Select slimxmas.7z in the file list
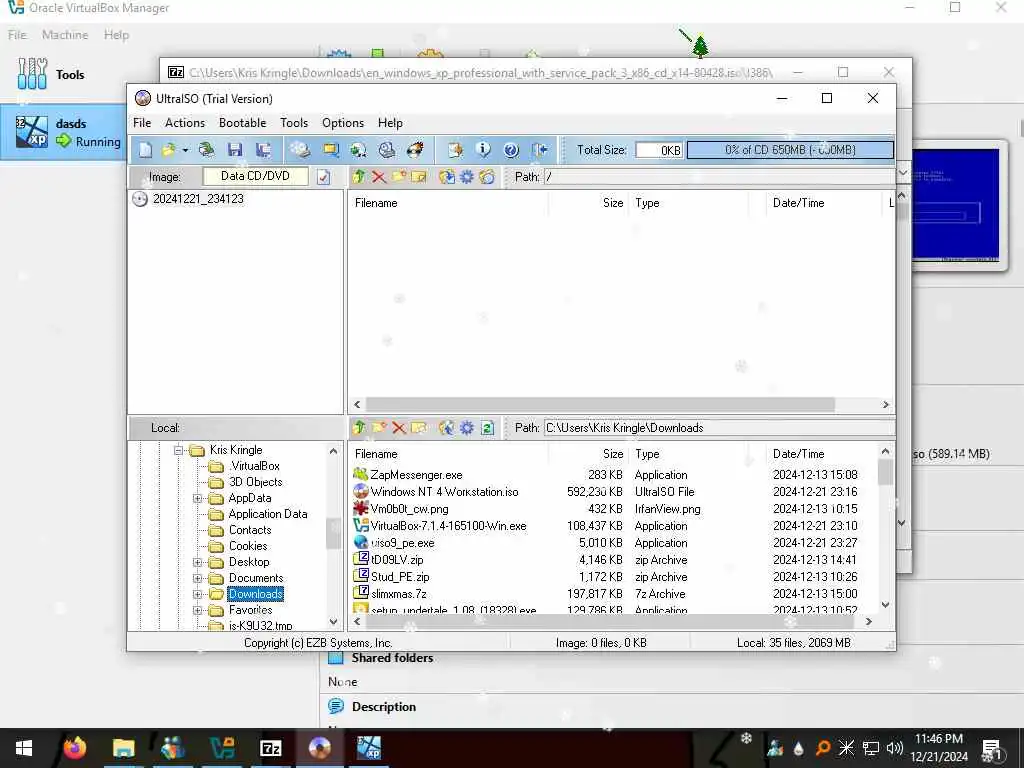The image size is (1024, 768). pos(398,594)
